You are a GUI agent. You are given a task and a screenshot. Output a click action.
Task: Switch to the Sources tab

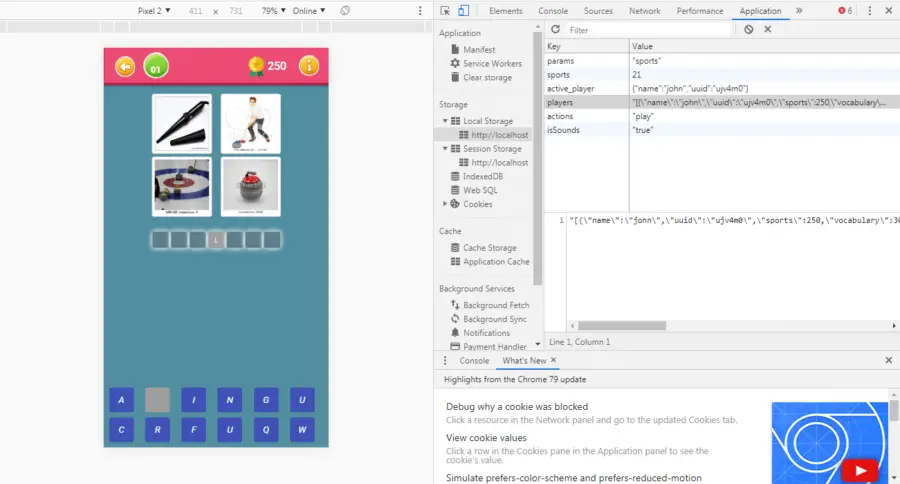point(598,10)
